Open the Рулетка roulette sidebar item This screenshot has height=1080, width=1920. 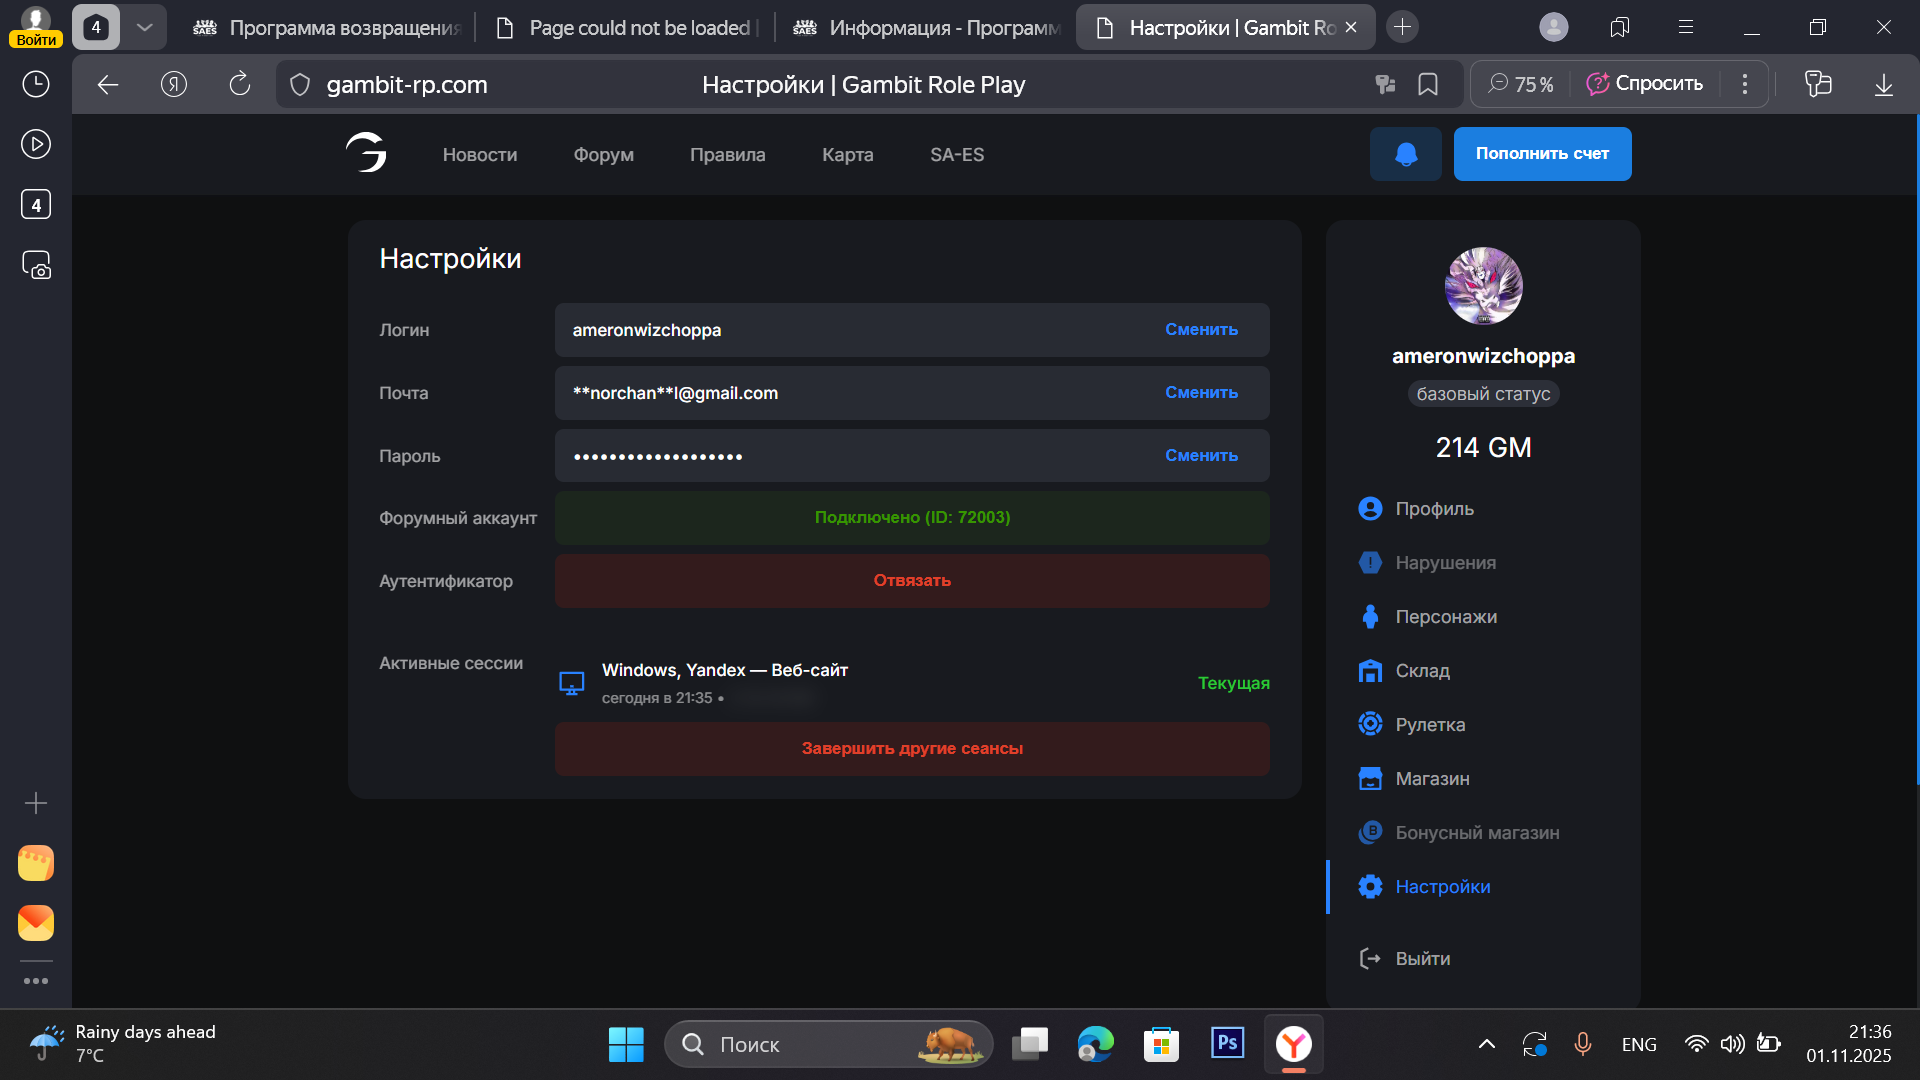[1429, 725]
